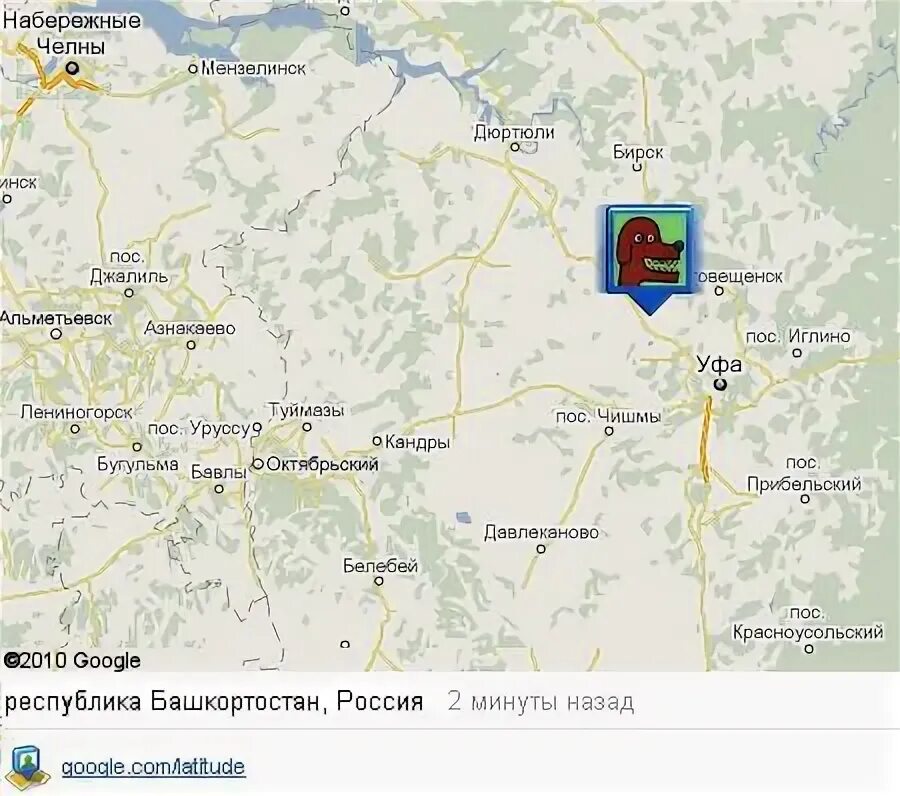This screenshot has width=900, height=796.
Task: Select the Бирск town marker
Action: click(x=637, y=167)
